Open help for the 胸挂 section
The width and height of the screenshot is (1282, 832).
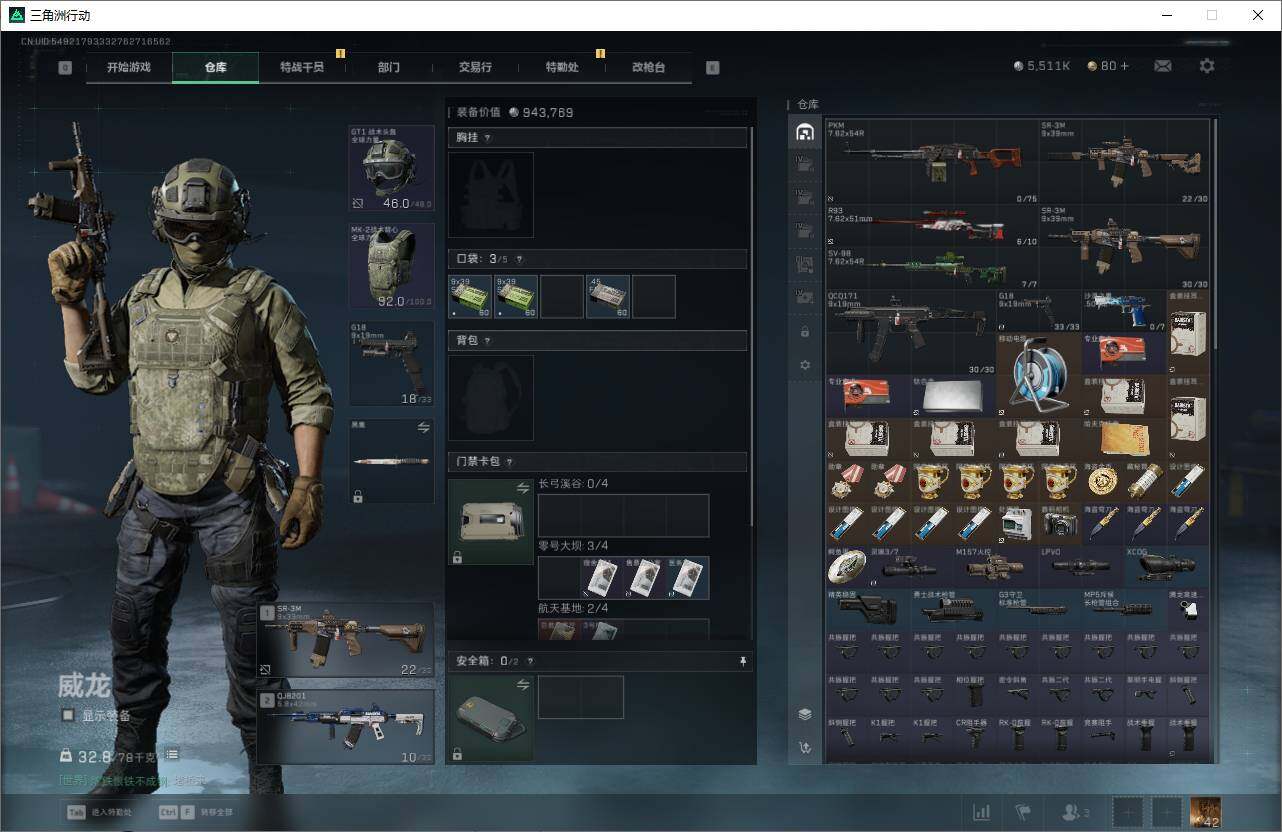[488, 138]
